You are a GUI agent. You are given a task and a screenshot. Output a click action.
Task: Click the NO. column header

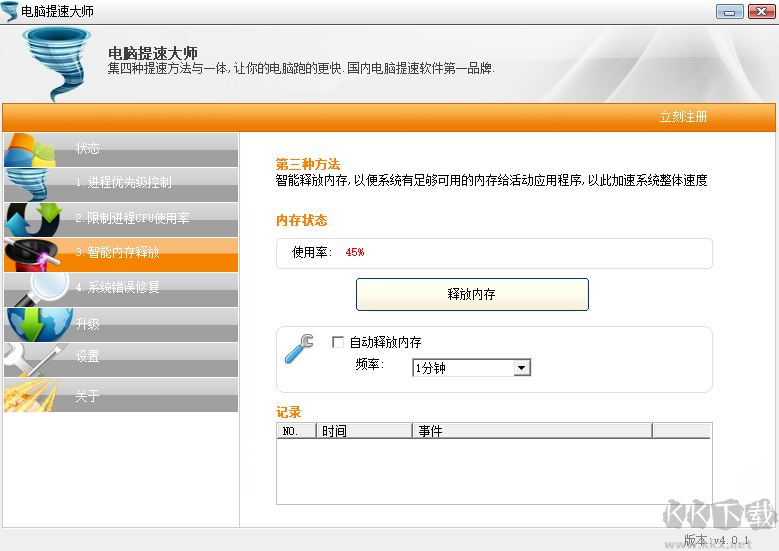(296, 431)
